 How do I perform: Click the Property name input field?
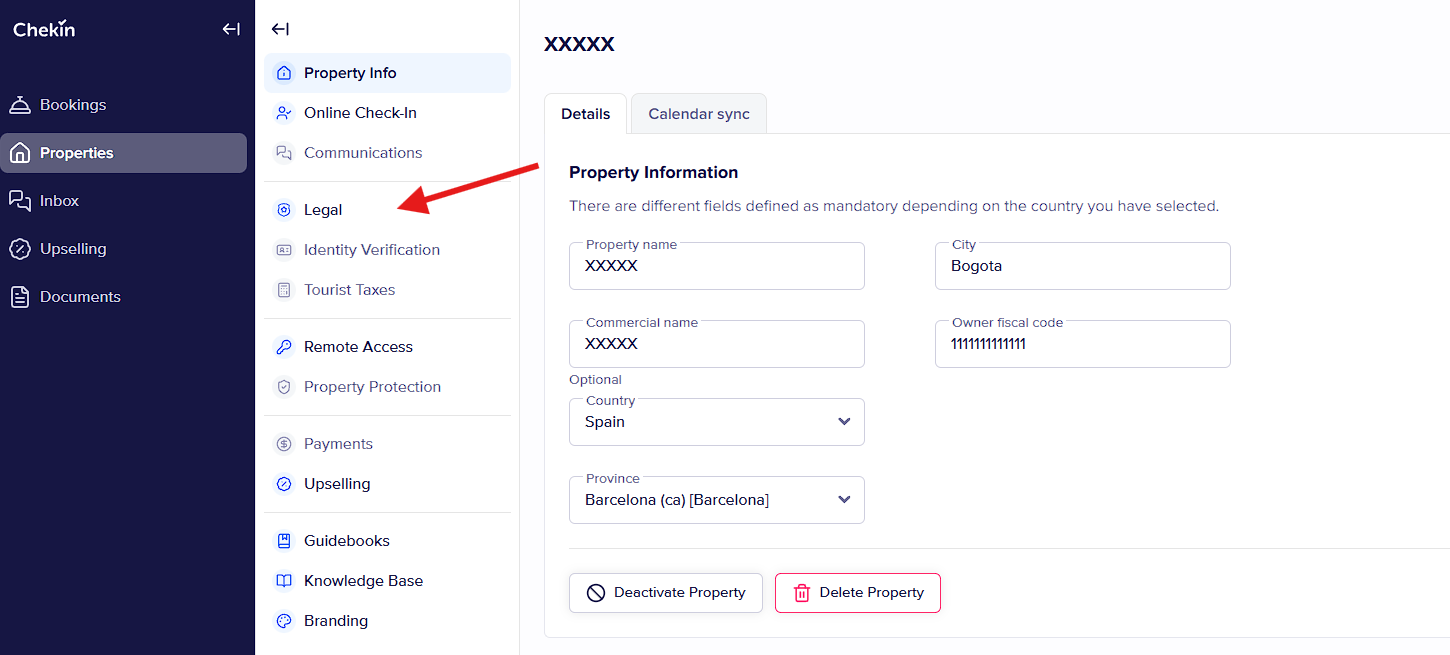click(x=716, y=267)
